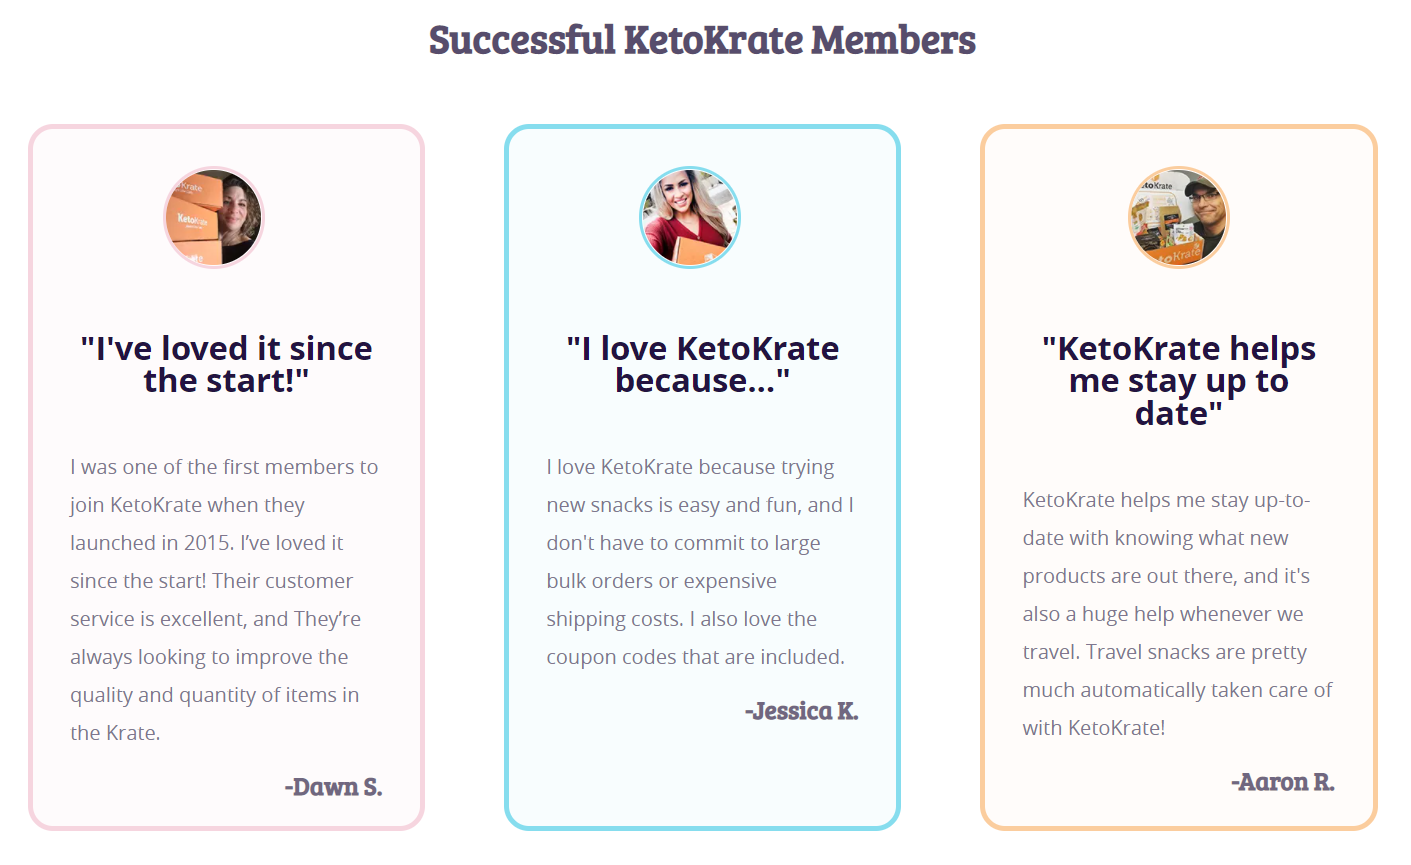Click Aaron R.'s circular profile photo
This screenshot has height=865, width=1411.
[x=1179, y=217]
